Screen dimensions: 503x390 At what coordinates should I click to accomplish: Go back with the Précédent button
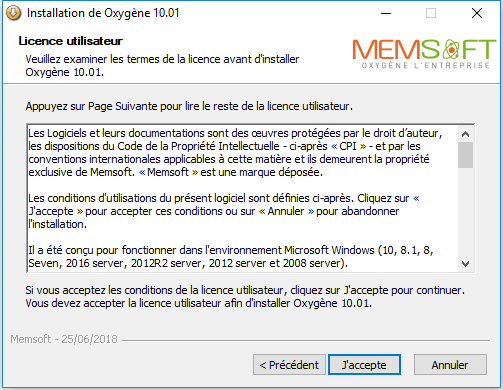tap(289, 365)
